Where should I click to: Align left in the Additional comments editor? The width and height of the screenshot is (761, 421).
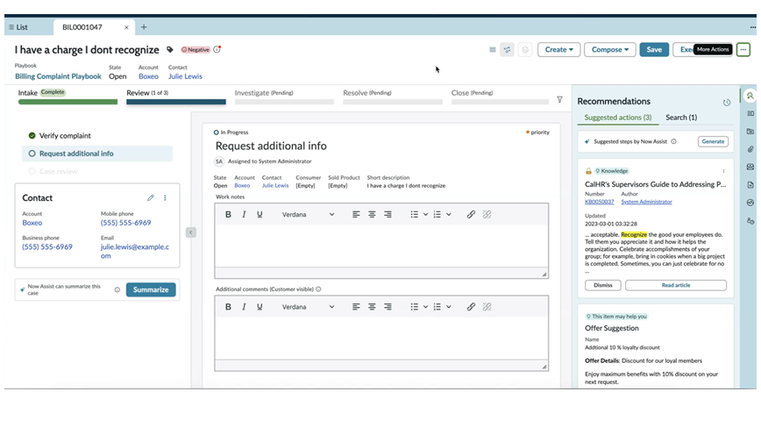click(x=356, y=307)
